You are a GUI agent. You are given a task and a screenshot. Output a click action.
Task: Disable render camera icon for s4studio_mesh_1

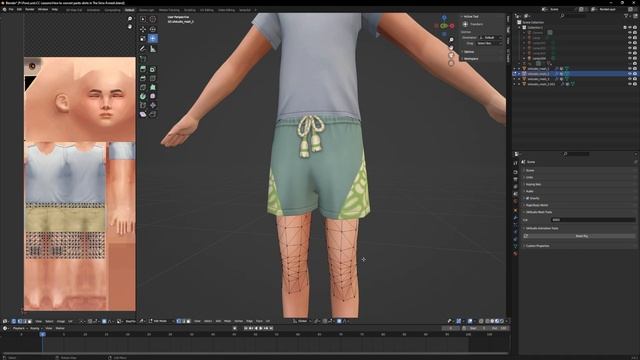(x=635, y=69)
